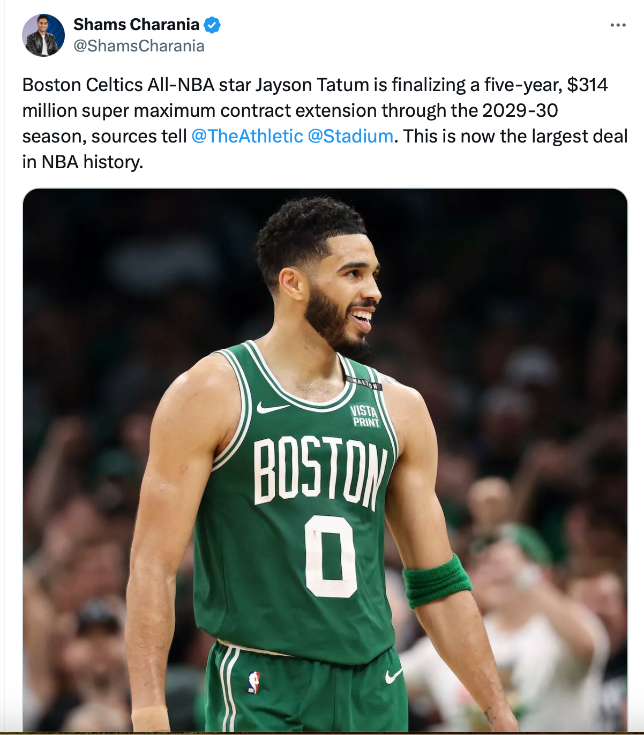Click the Nike swoosh on the shorts
The image size is (644, 735).
pos(393,675)
